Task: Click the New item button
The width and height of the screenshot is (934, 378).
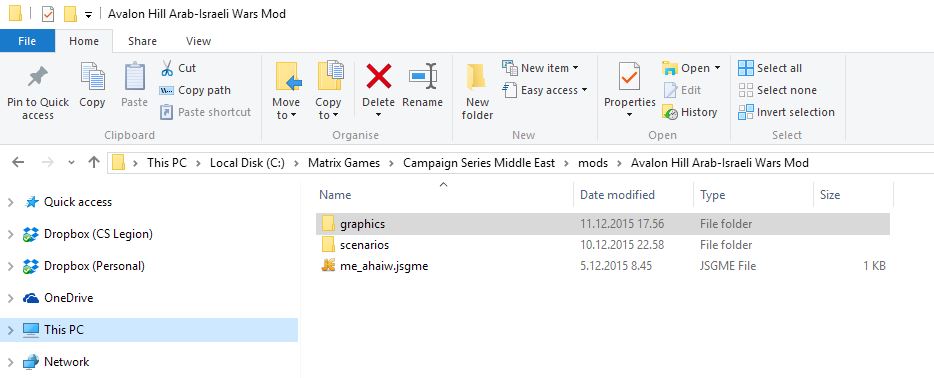Action: (x=540, y=68)
